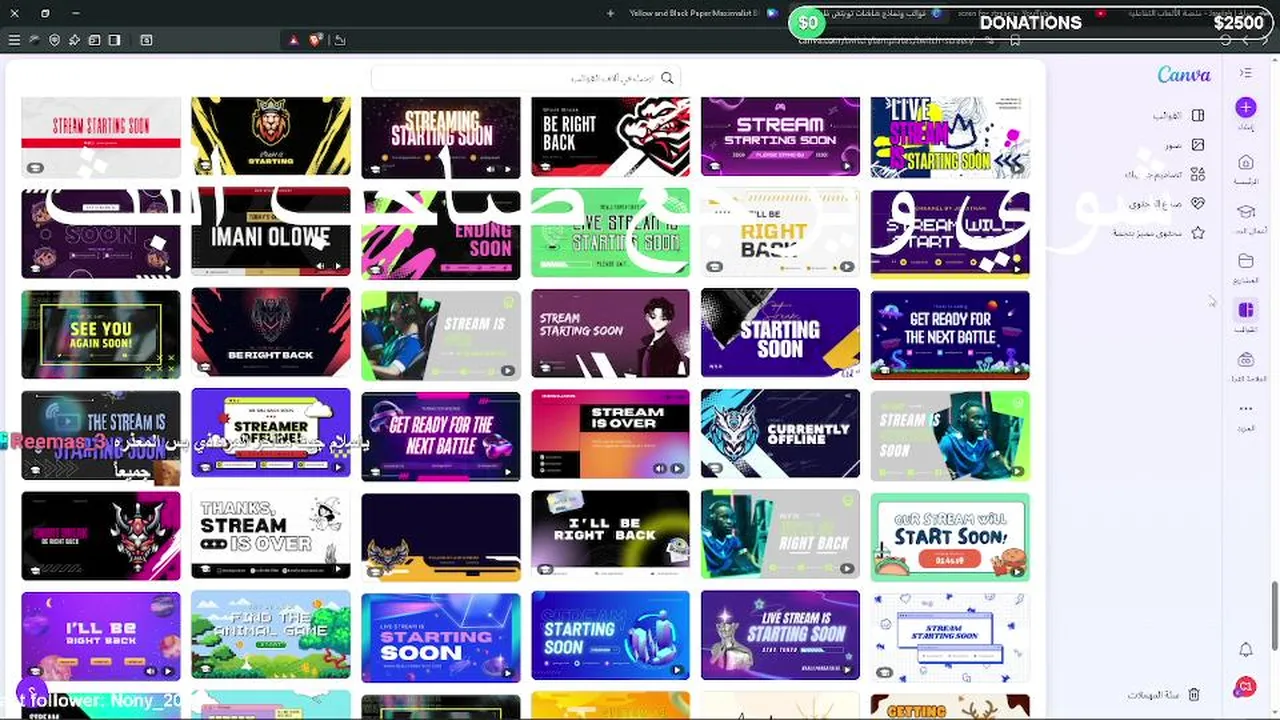Image resolution: width=1280 pixels, height=720 pixels.
Task: Open pixel Get Ready For Next Battle template
Action: coord(950,334)
